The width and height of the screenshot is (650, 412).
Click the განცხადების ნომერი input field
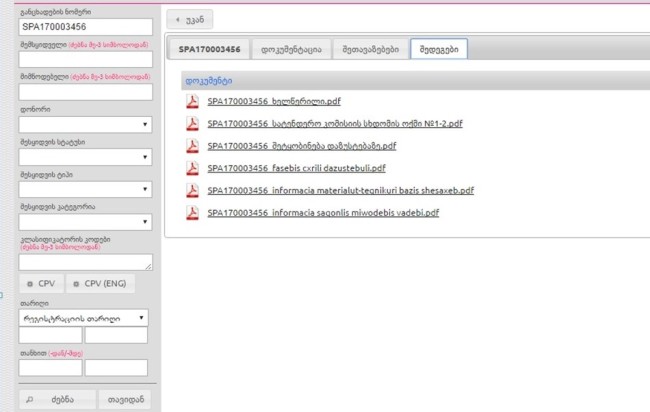tap(85, 27)
